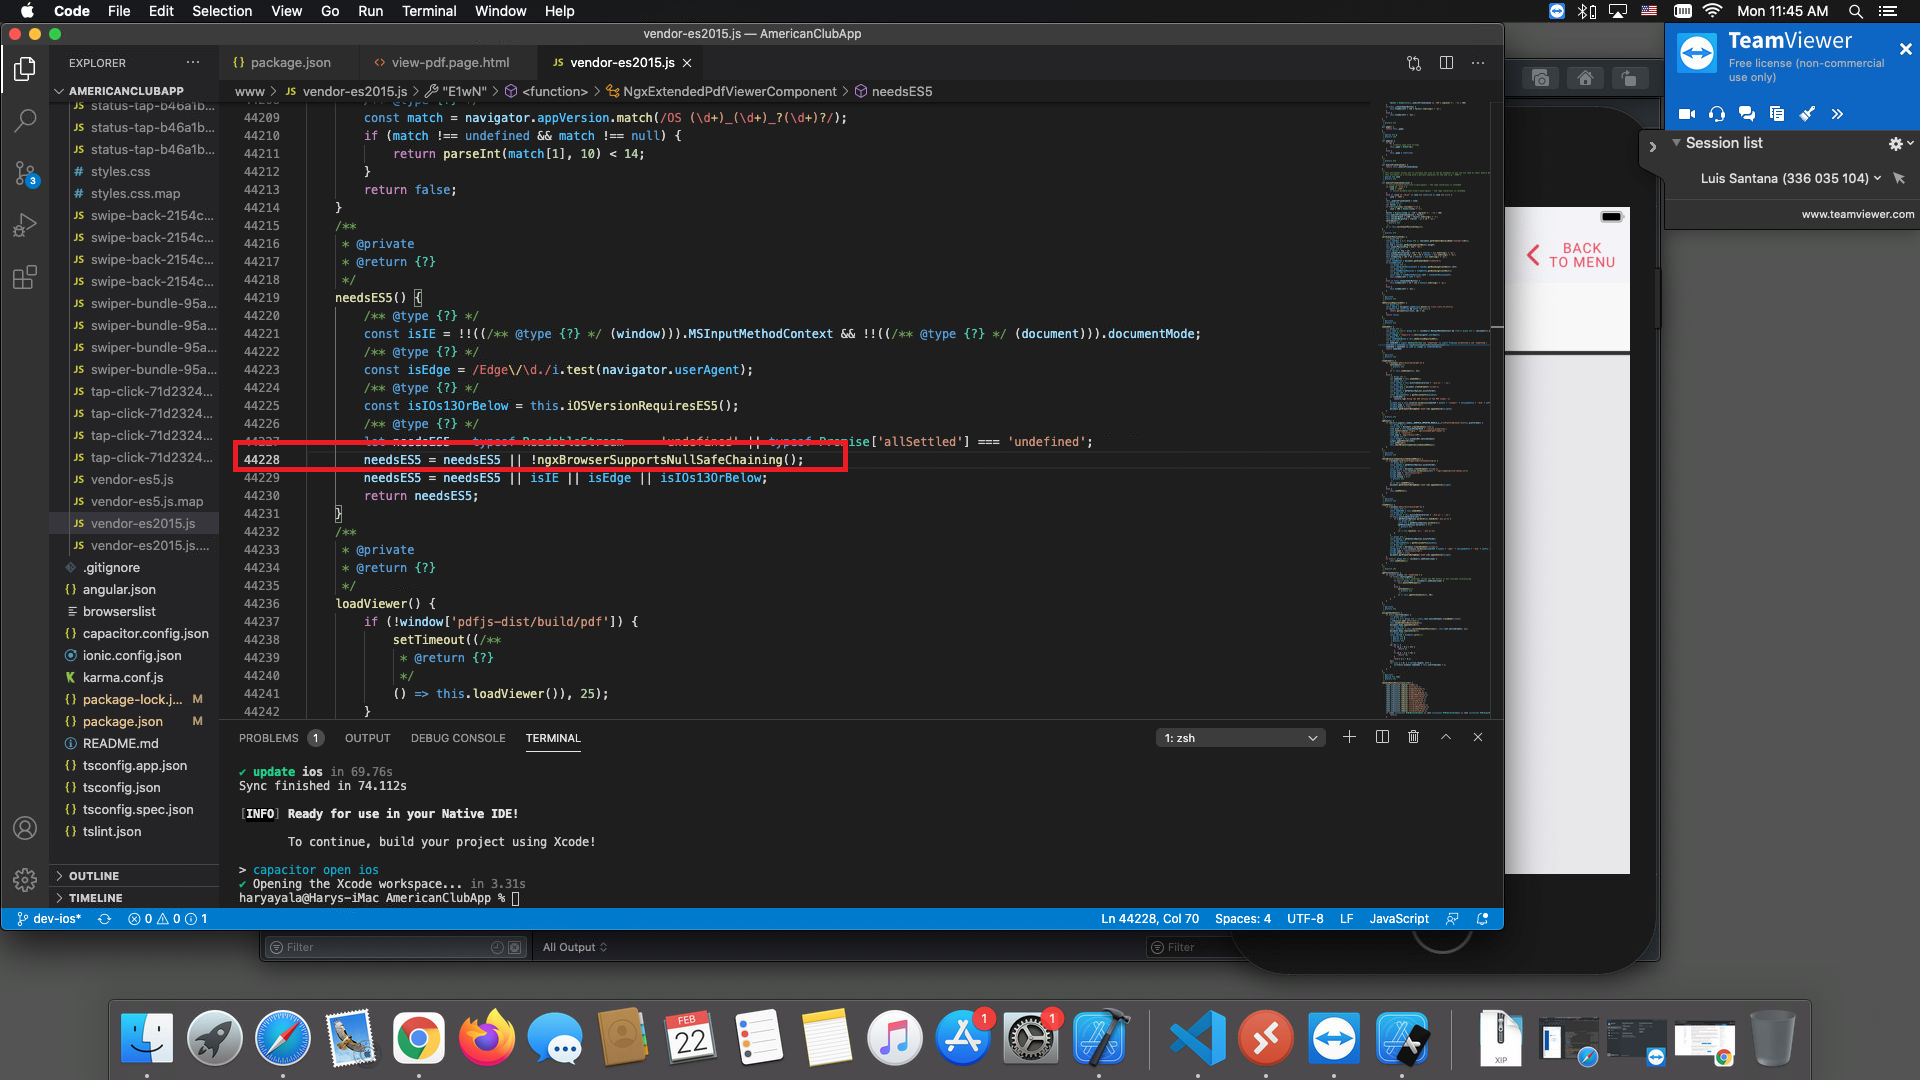Viewport: 1920px width, 1080px height.
Task: Open the Session list settings gear
Action: (x=1896, y=143)
